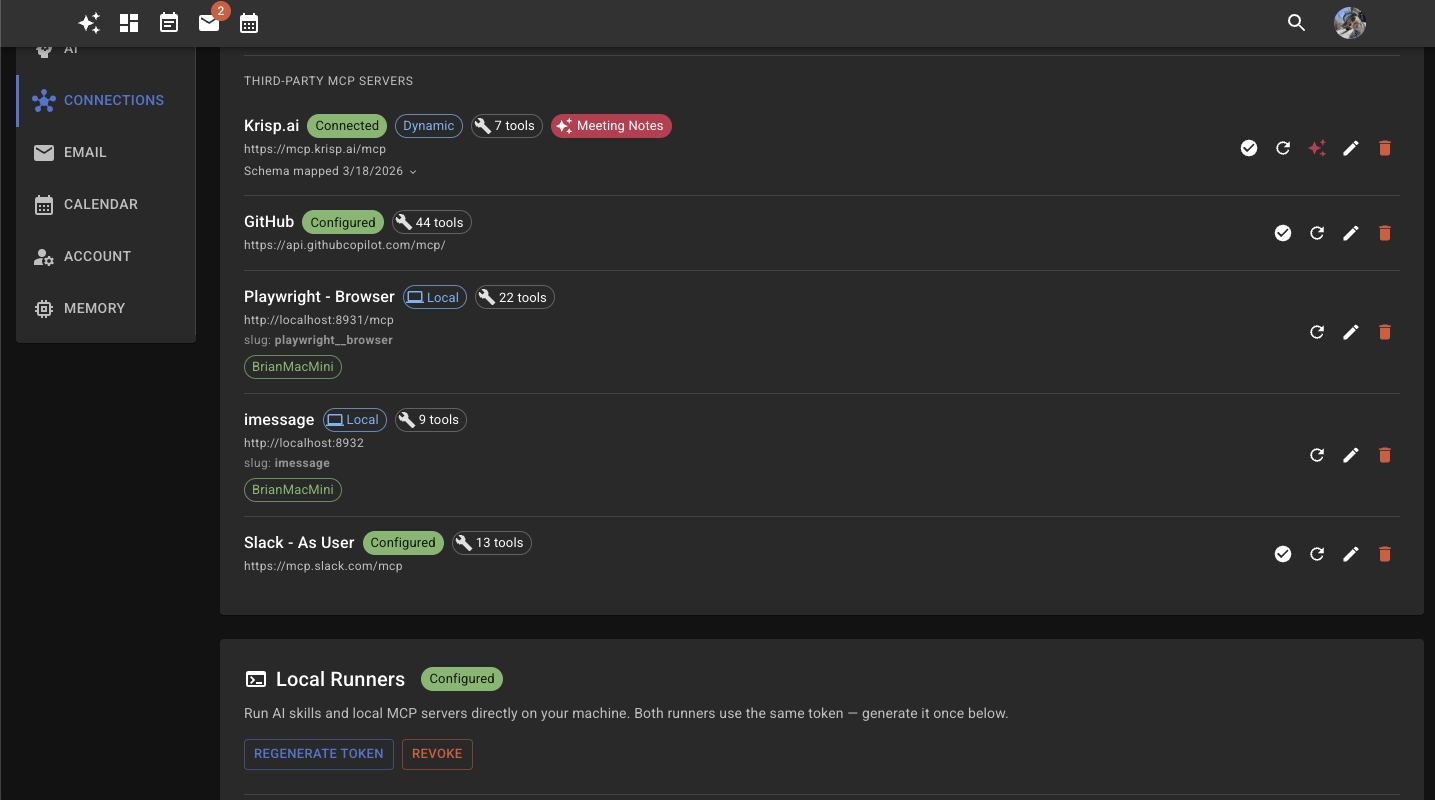Refresh the Krisp.ai server

pos(1283,148)
